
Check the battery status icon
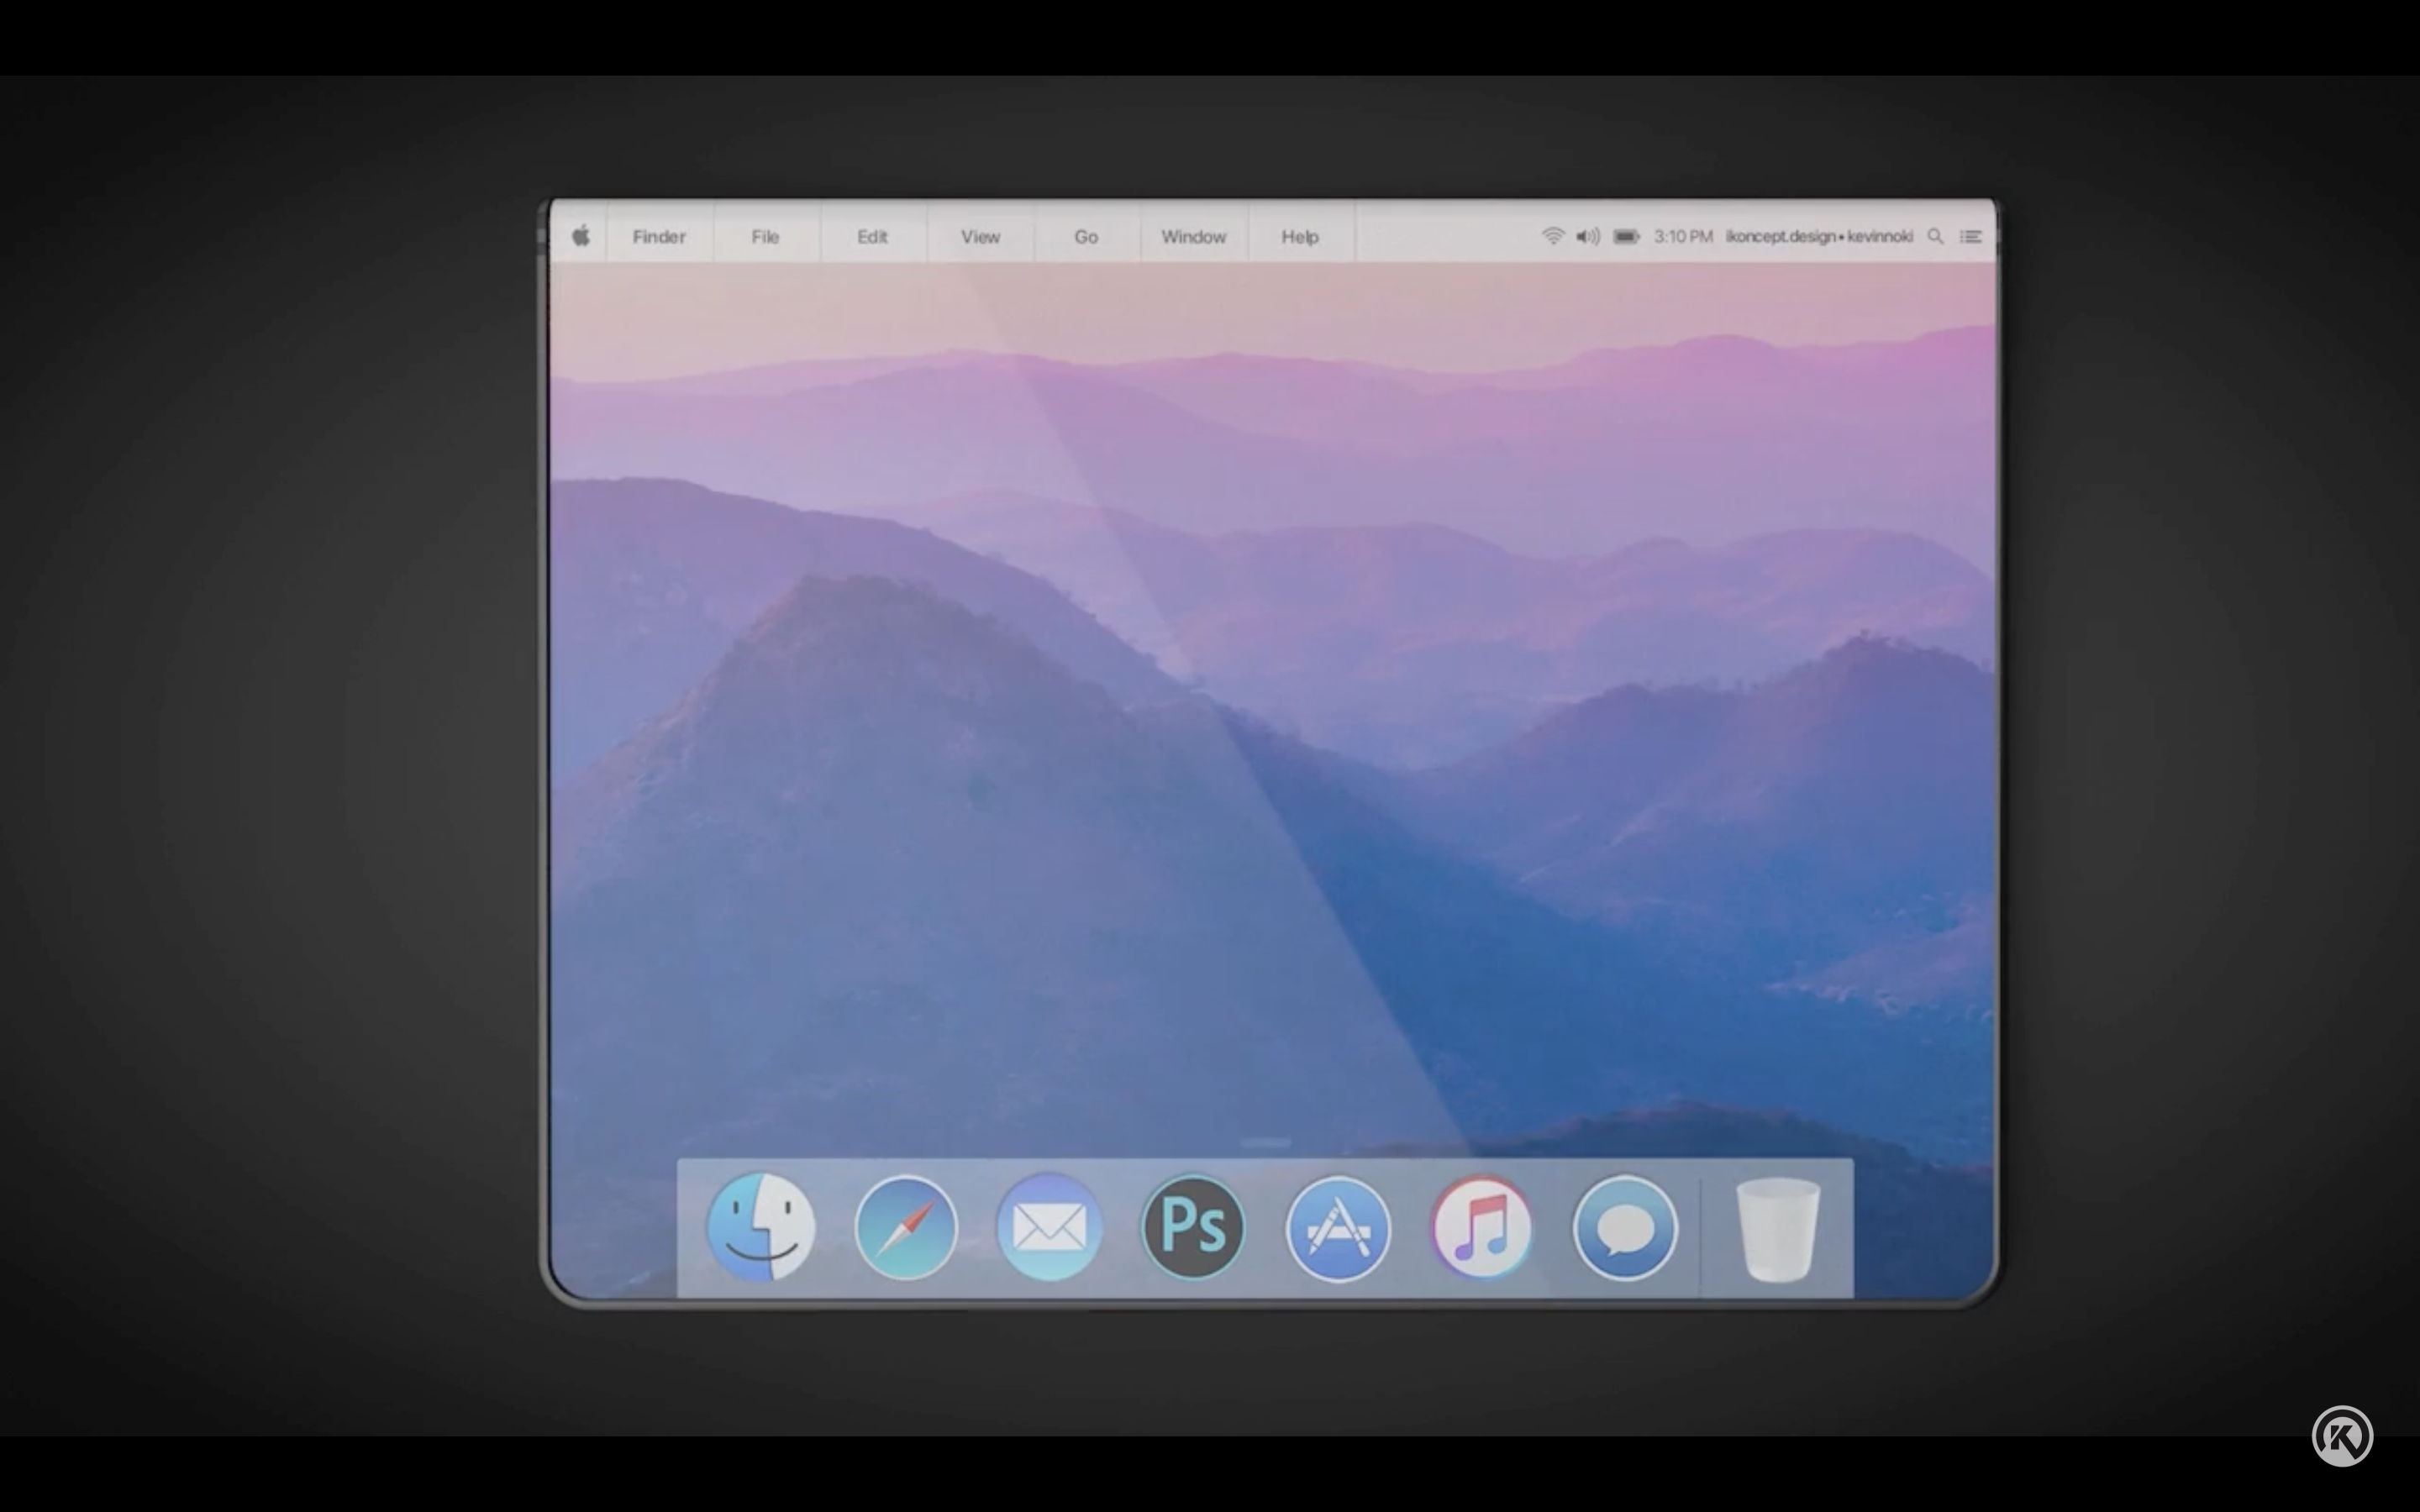click(x=1627, y=236)
